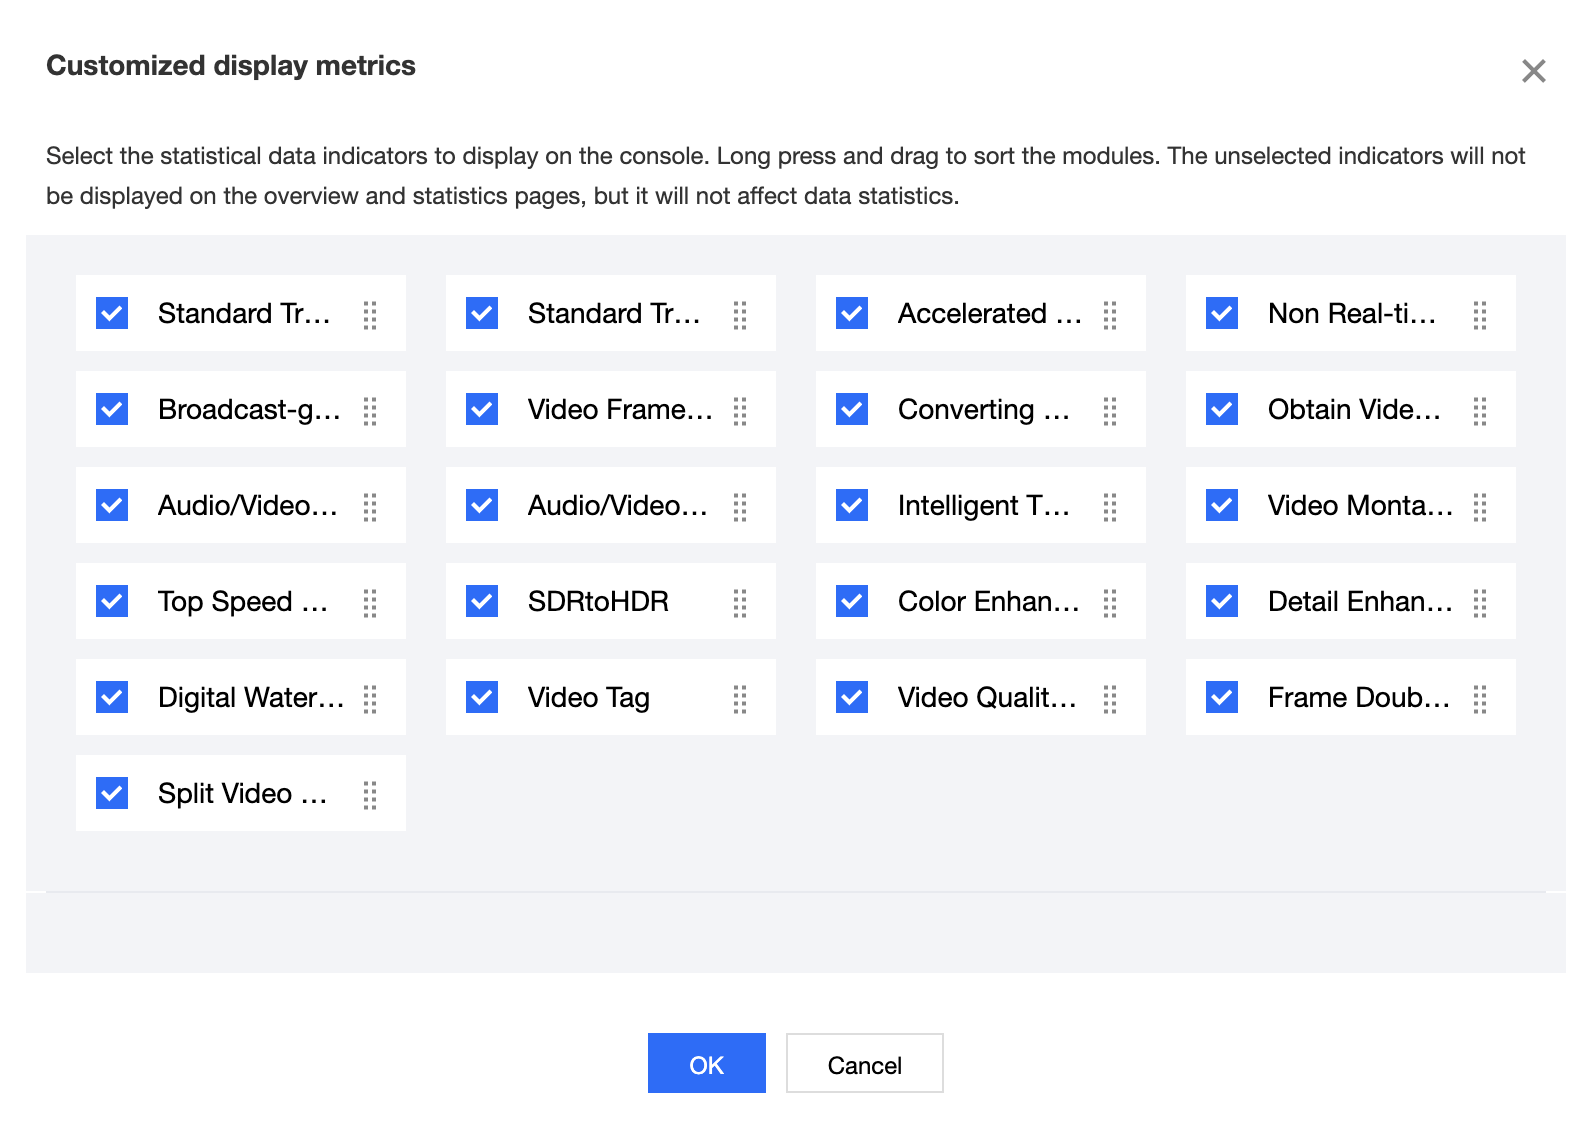1584x1132 pixels.
Task: Close the Customized display metrics dialog
Action: pos(1533,71)
